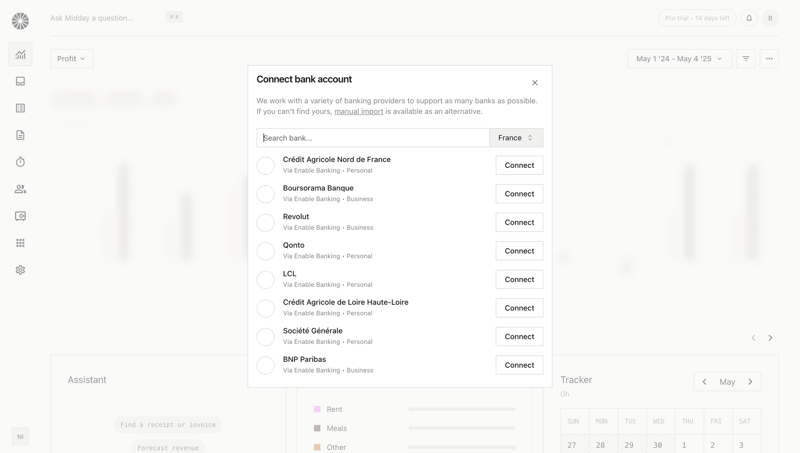Connect Qonto account

(519, 251)
